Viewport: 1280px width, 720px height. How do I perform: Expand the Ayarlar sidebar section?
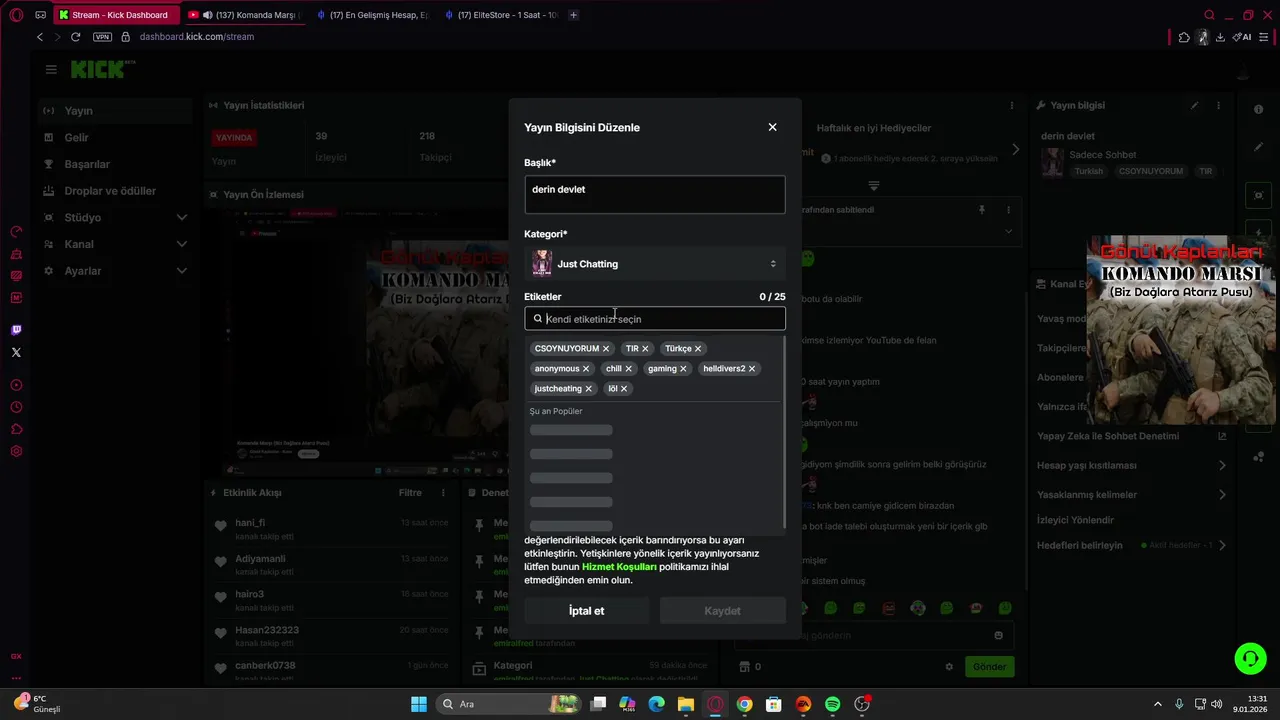pos(182,271)
